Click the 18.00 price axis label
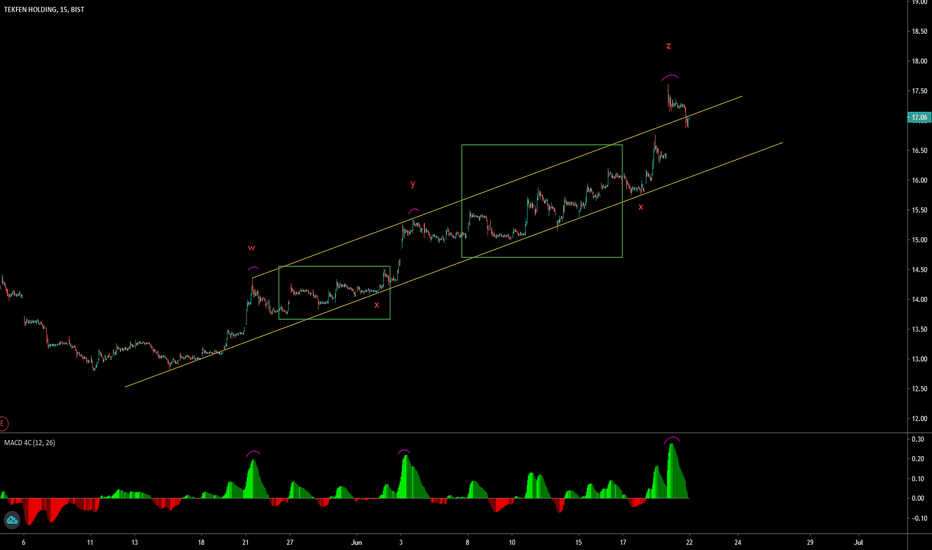 [x=919, y=61]
